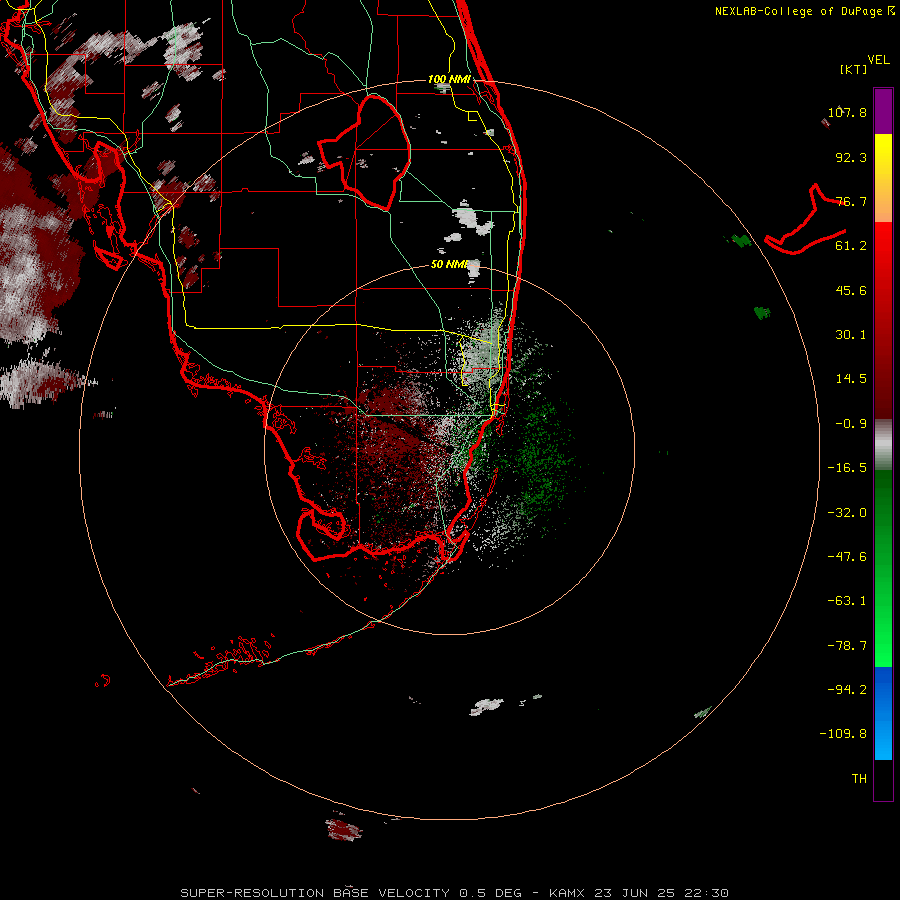Click the -47.6 scale value
The image size is (900, 900).
click(847, 557)
